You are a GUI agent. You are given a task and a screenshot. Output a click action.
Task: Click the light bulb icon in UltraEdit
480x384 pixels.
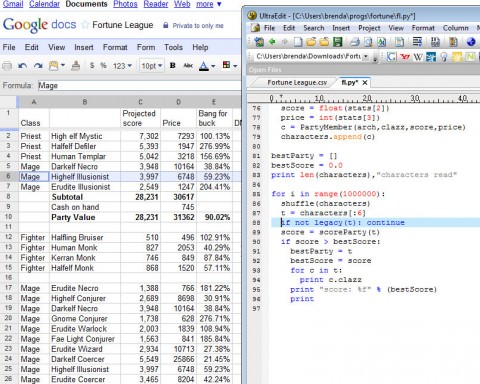444,57
